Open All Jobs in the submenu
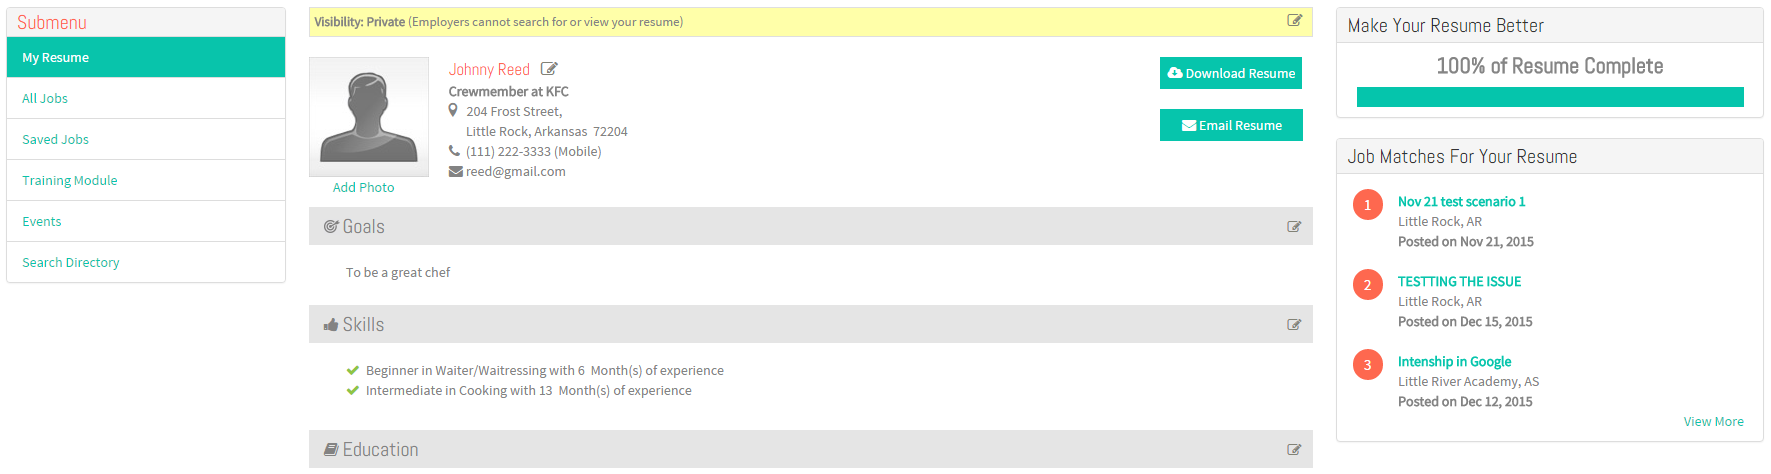This screenshot has width=1771, height=474. [146, 98]
